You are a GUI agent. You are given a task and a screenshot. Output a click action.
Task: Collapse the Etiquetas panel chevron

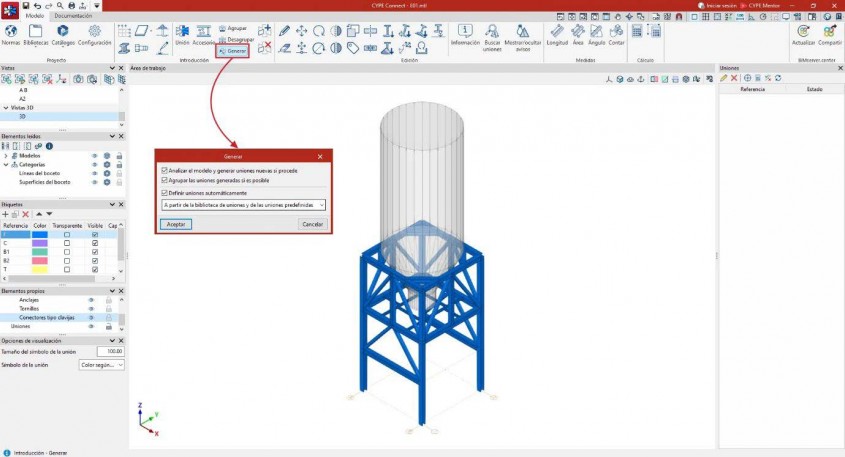[x=112, y=204]
